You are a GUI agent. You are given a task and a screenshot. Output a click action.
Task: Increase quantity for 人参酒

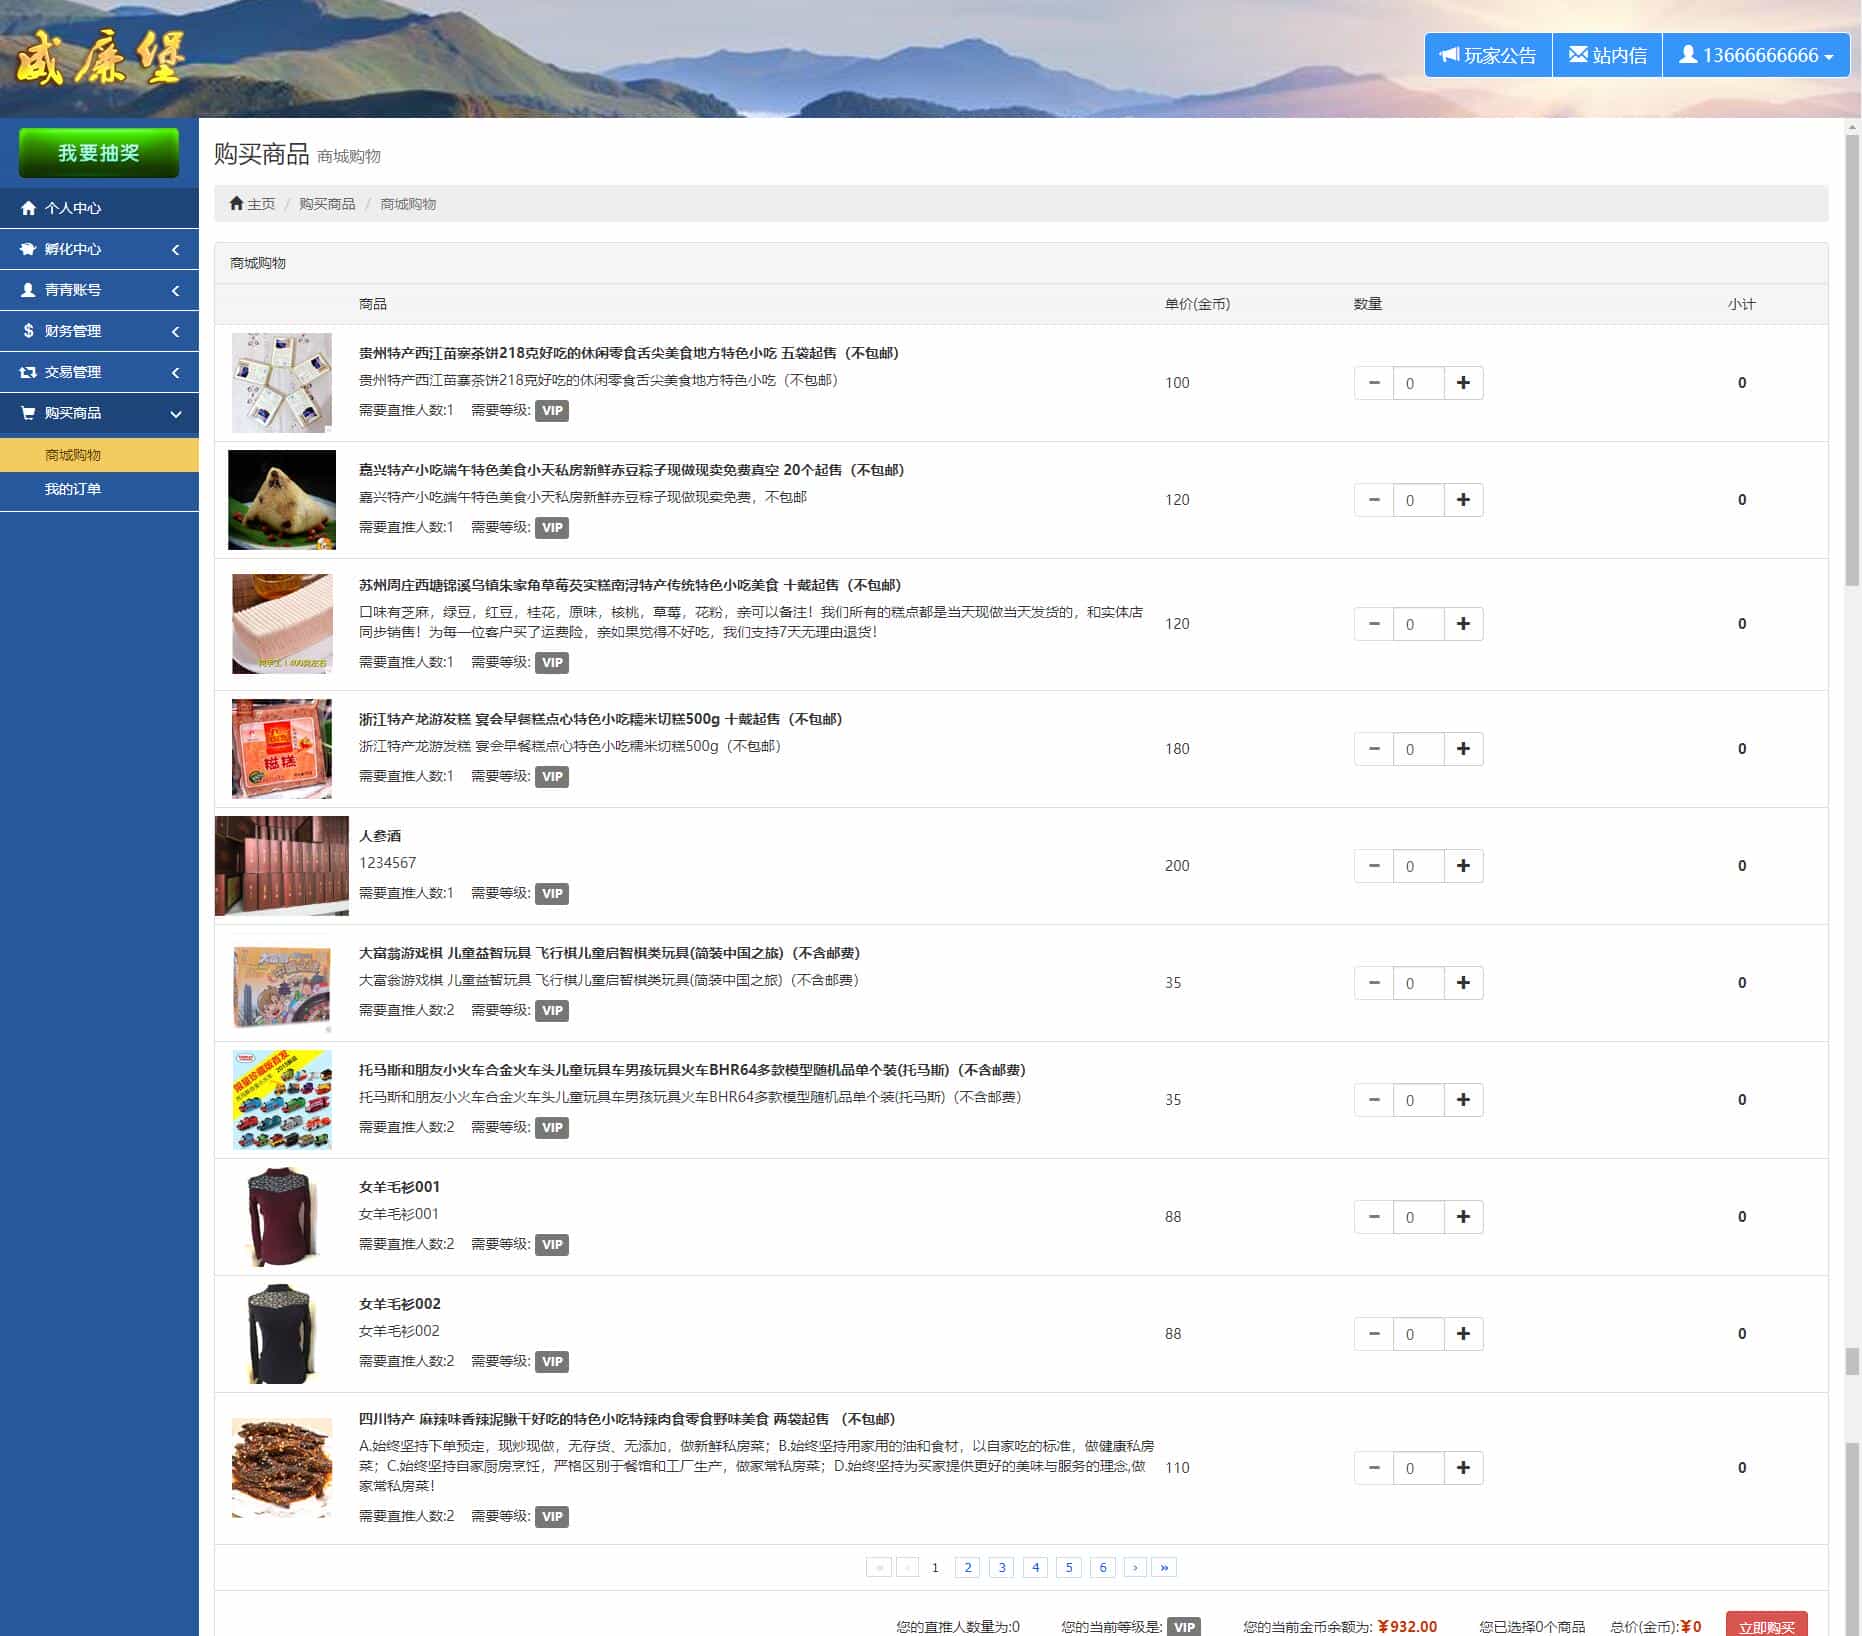1463,866
